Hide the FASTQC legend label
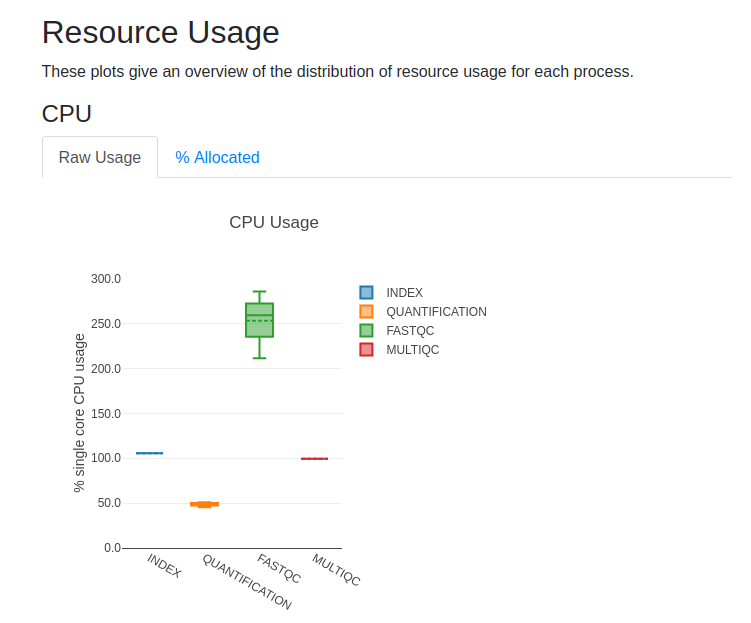Image resolution: width=751 pixels, height=623 pixels. tap(410, 331)
